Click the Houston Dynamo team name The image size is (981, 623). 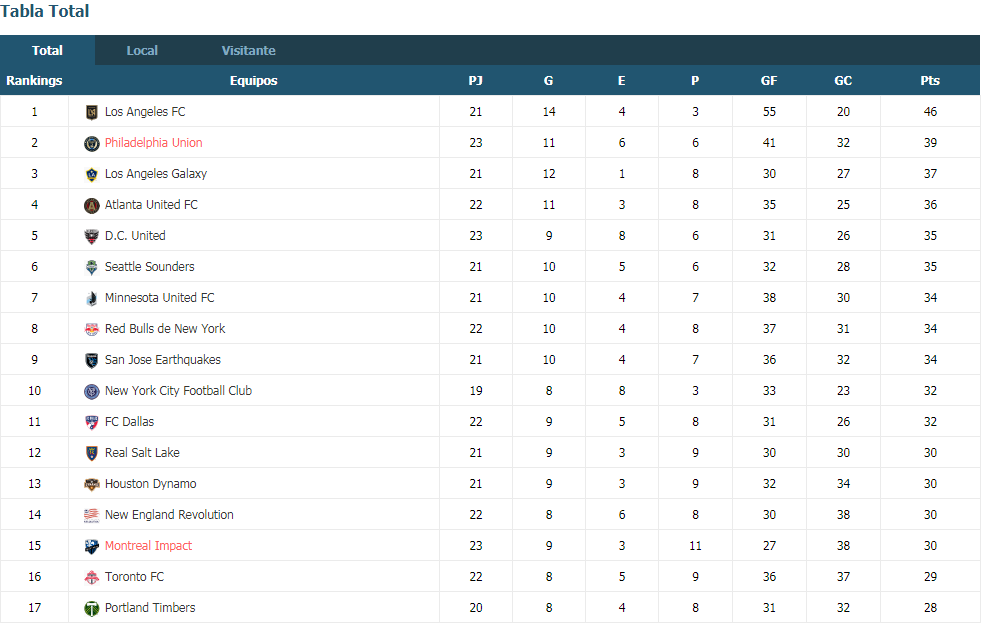tap(150, 484)
